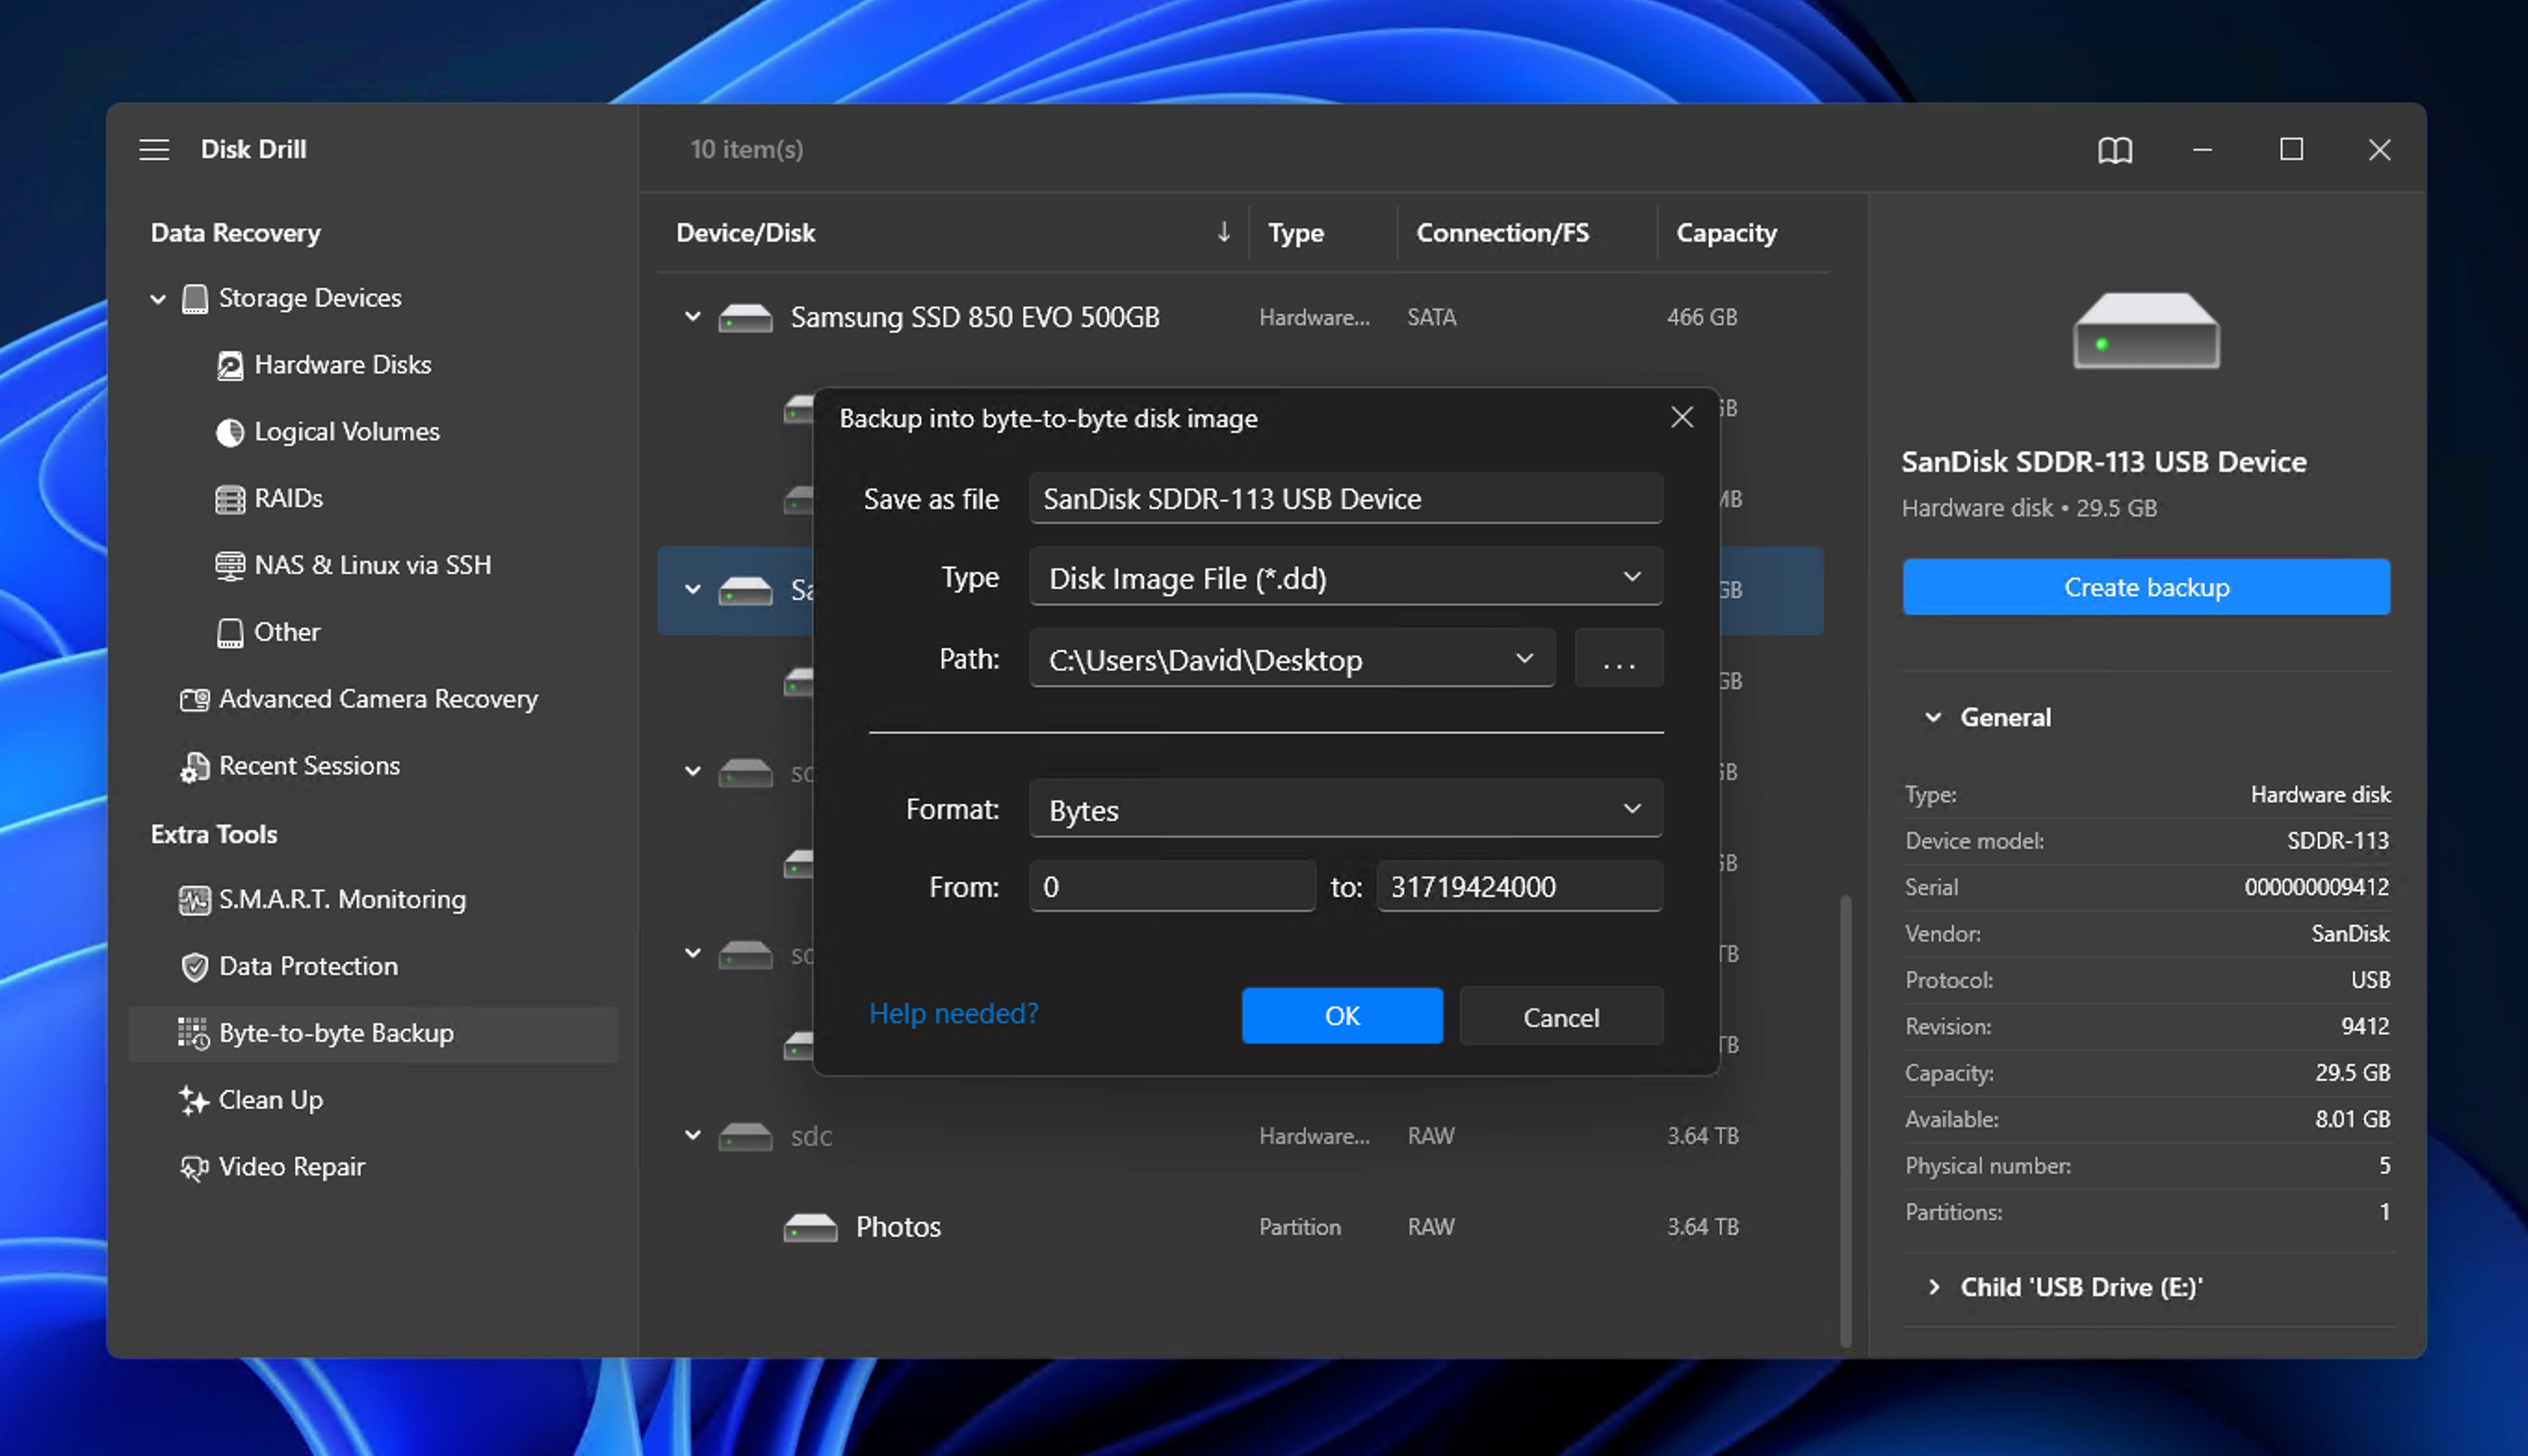Open the Help needed? link
This screenshot has width=2528, height=1456.
coord(953,1014)
